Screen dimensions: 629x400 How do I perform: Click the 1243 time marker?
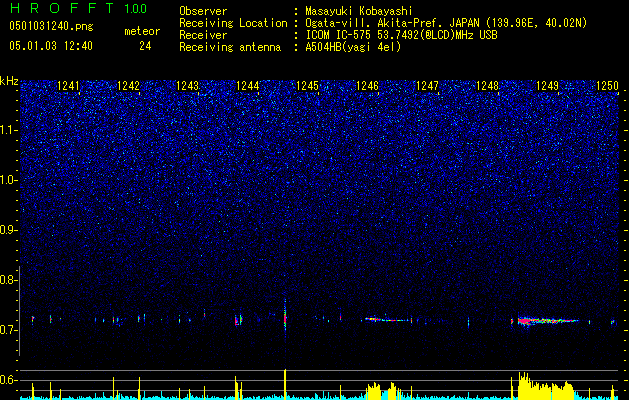[188, 86]
